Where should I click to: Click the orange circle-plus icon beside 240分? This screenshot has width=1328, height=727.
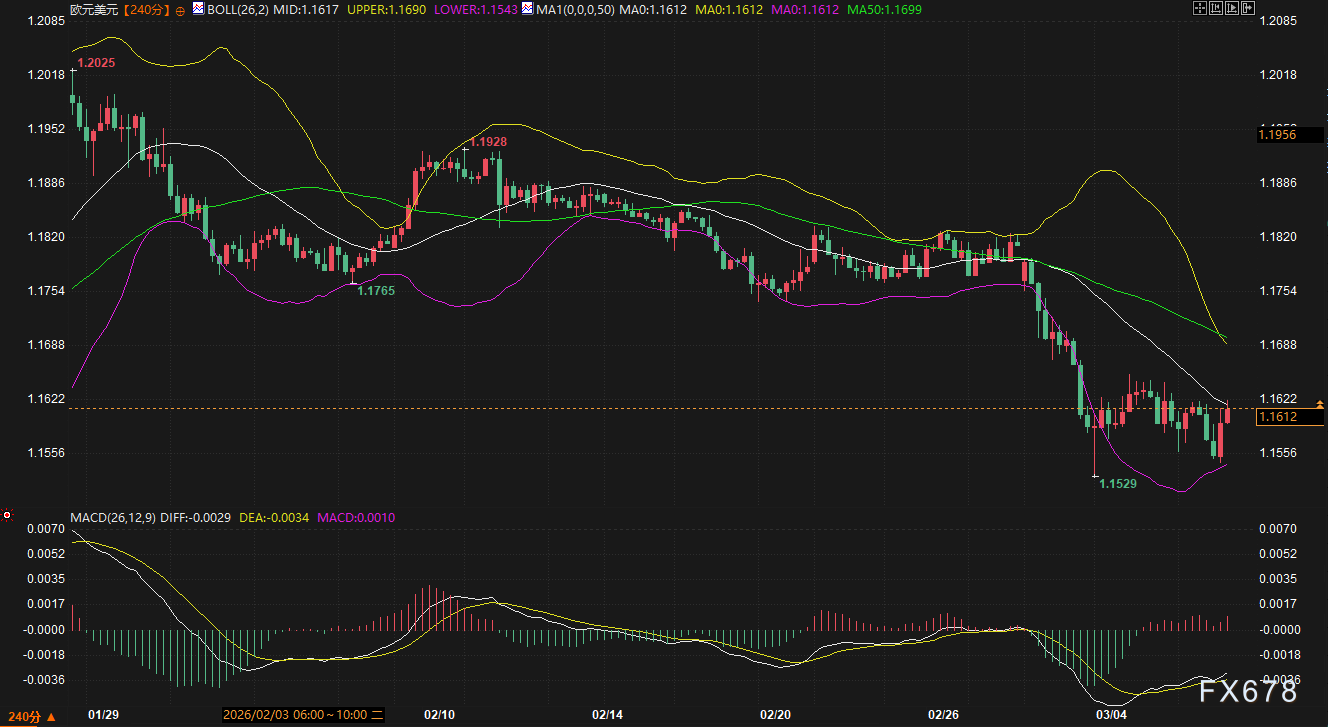click(179, 10)
